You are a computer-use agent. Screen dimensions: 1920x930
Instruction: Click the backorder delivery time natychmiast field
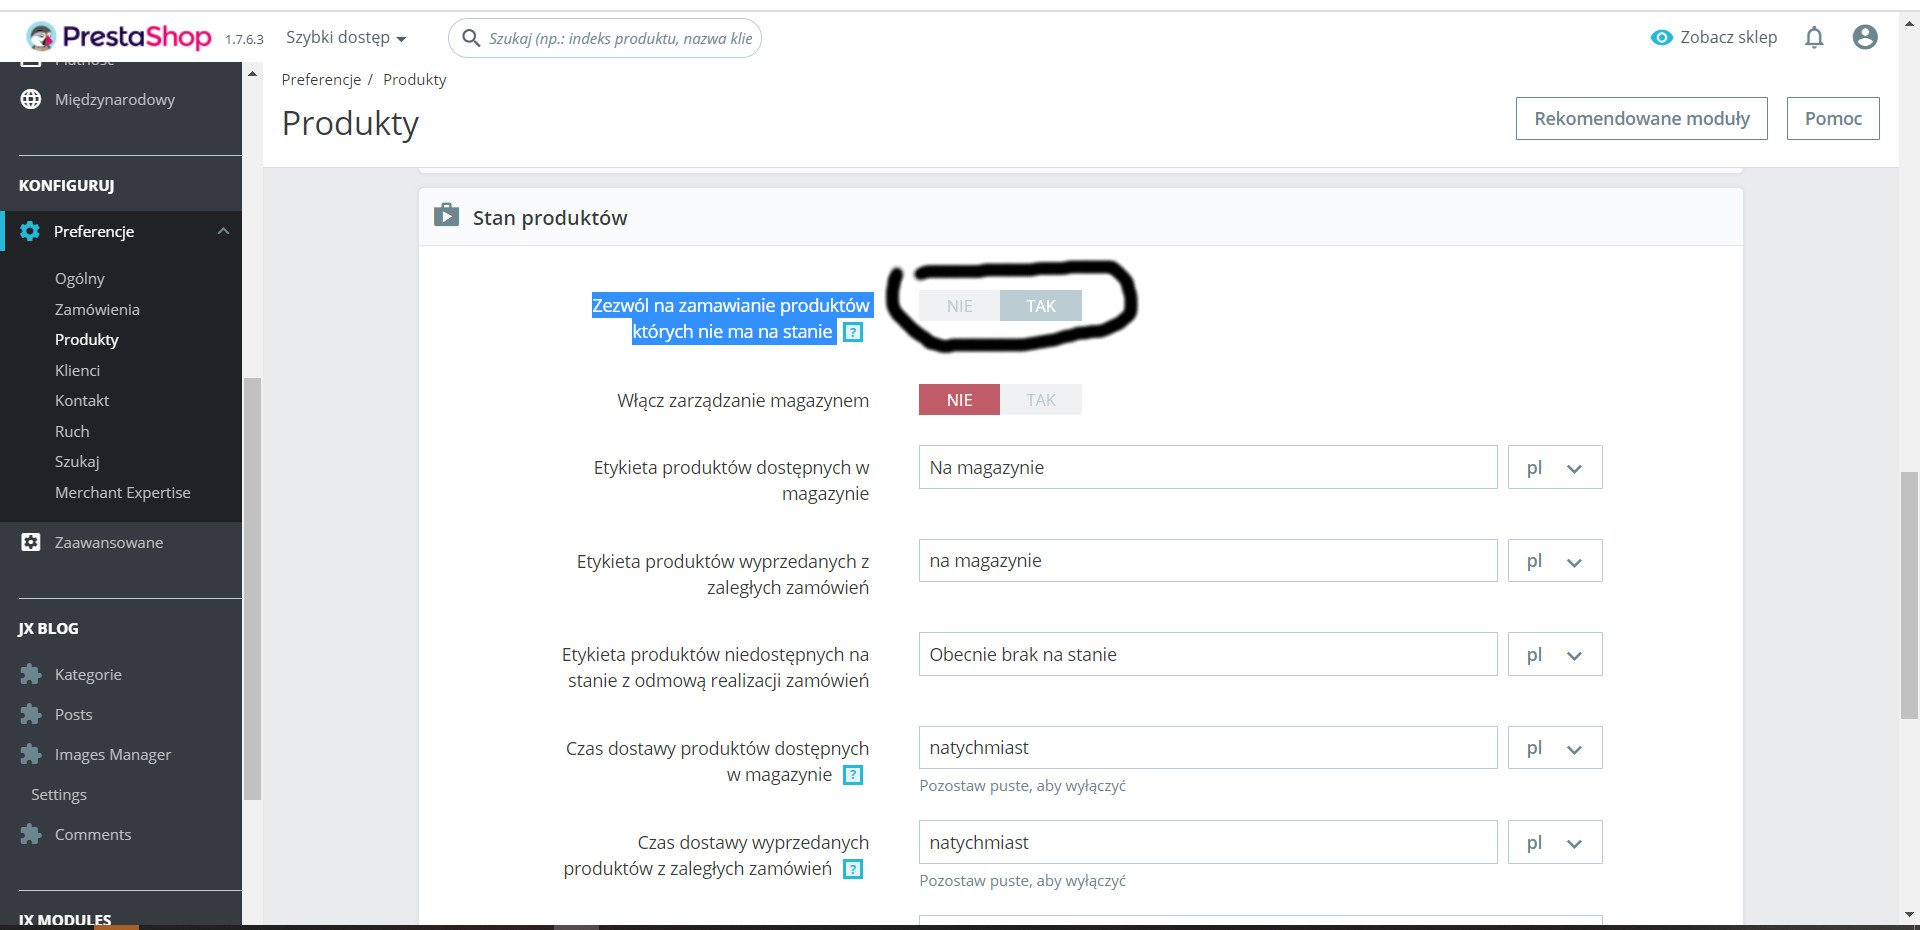click(1208, 842)
